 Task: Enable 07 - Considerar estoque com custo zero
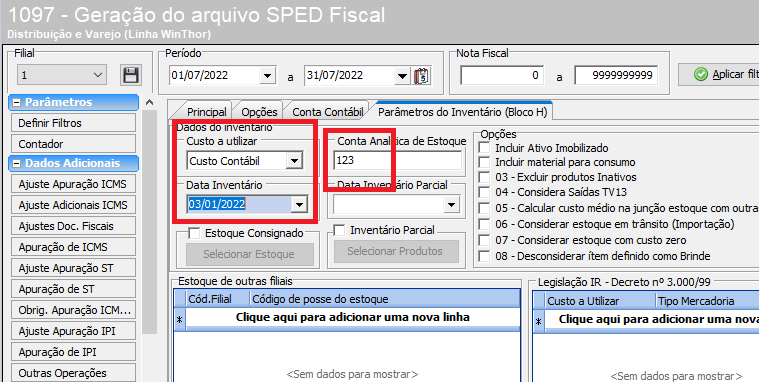tap(484, 240)
